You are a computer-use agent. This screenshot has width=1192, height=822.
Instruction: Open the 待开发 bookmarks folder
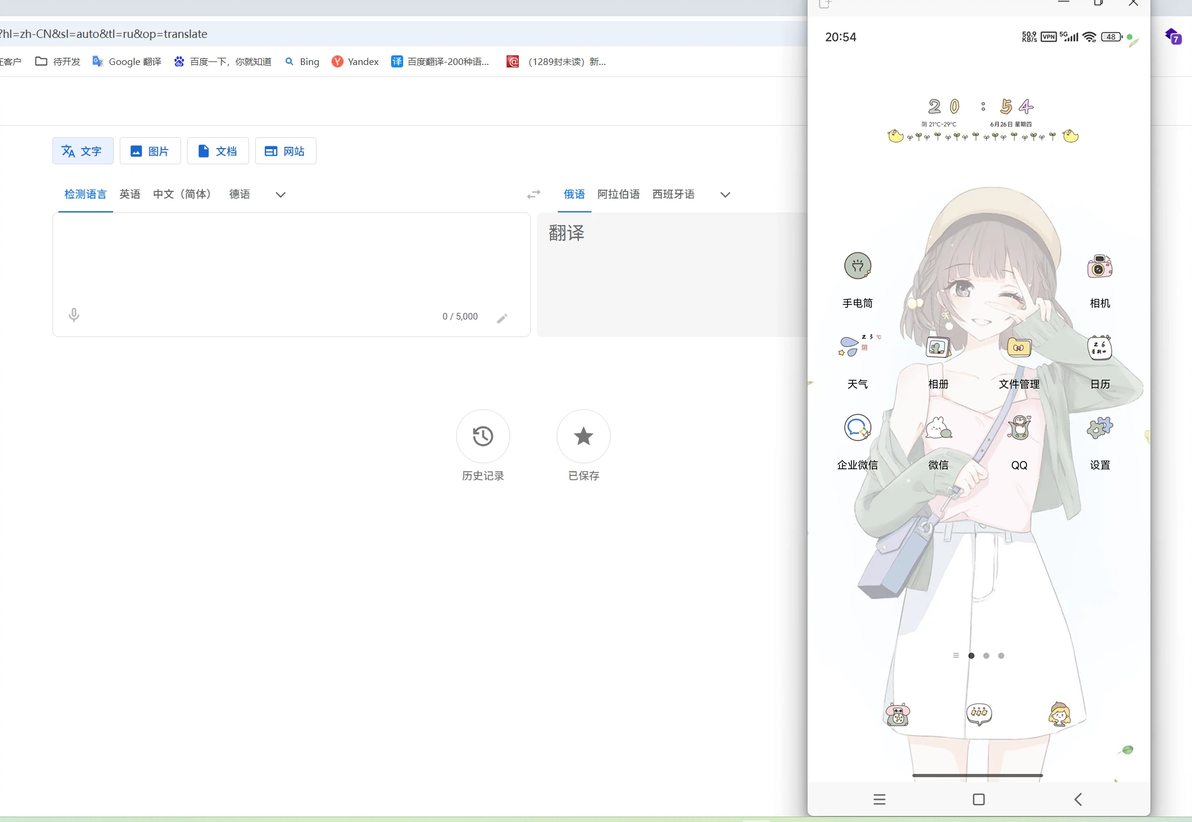[58, 62]
